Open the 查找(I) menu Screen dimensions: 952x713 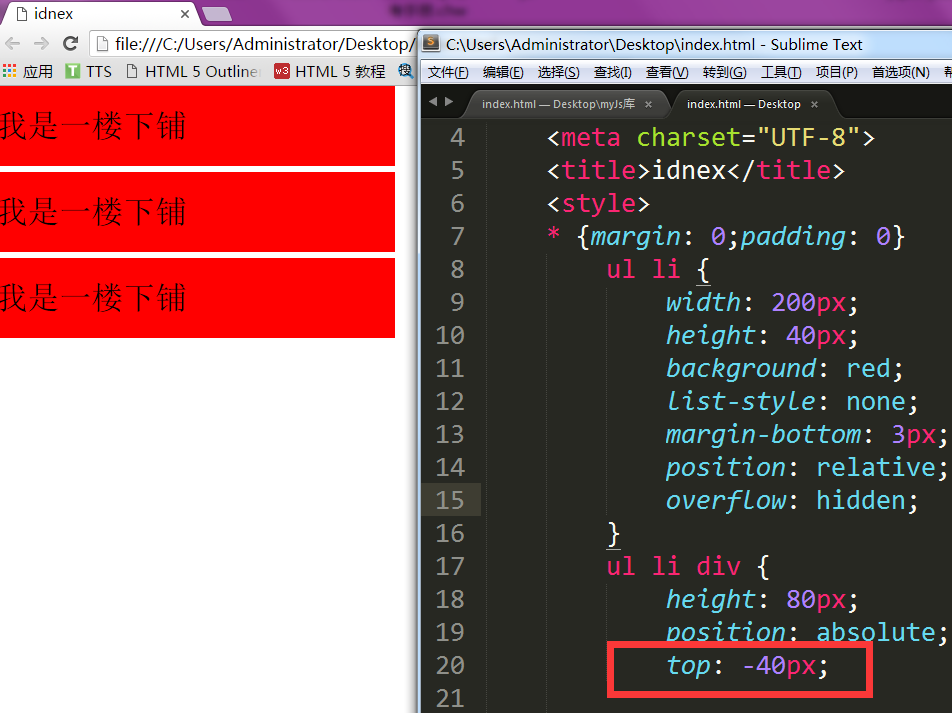tap(613, 72)
